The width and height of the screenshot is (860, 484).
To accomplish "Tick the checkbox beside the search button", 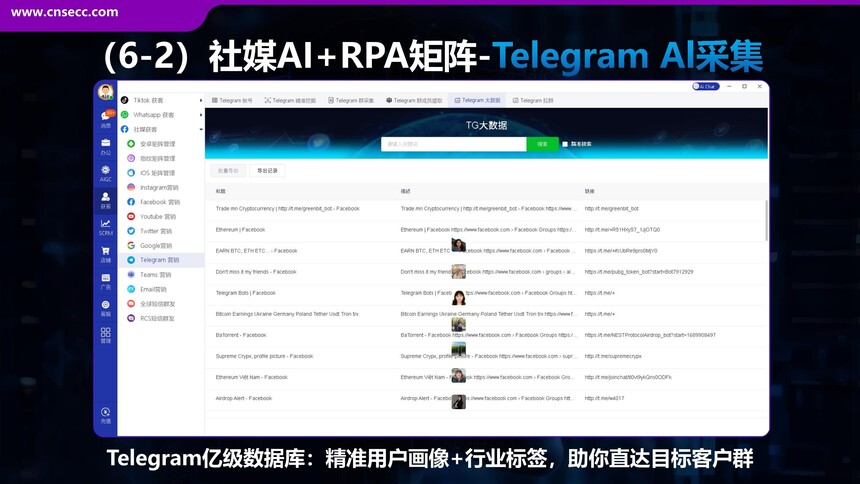I will (565, 144).
